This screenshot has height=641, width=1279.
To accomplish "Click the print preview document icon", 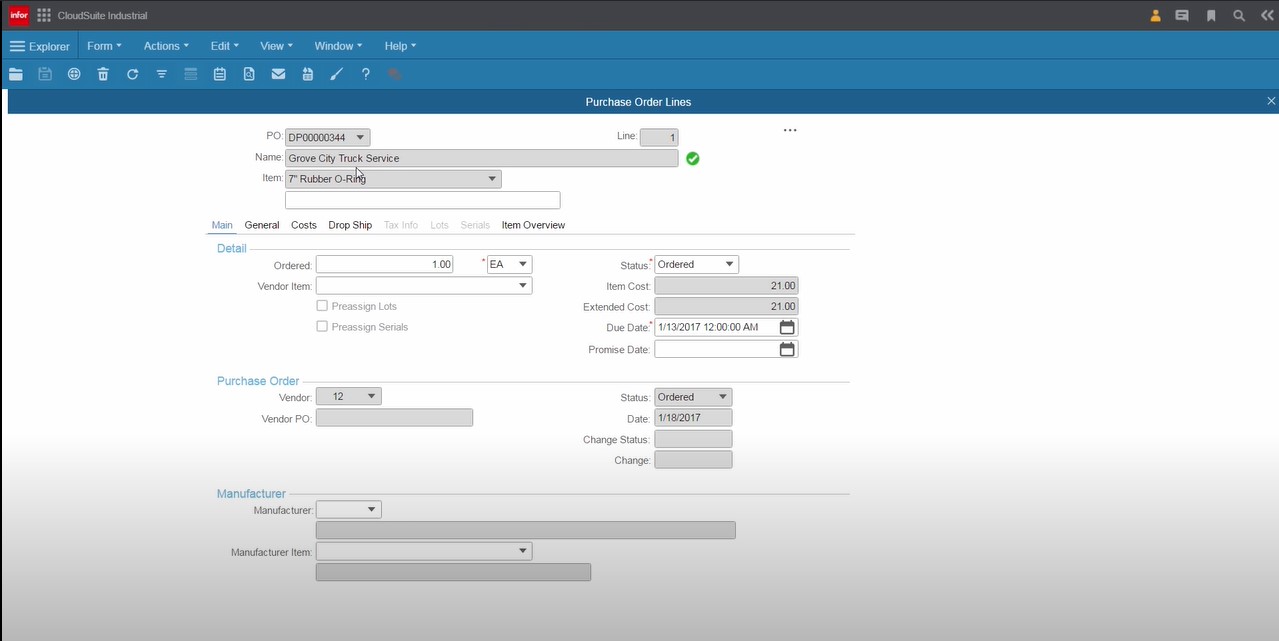I will tap(249, 74).
